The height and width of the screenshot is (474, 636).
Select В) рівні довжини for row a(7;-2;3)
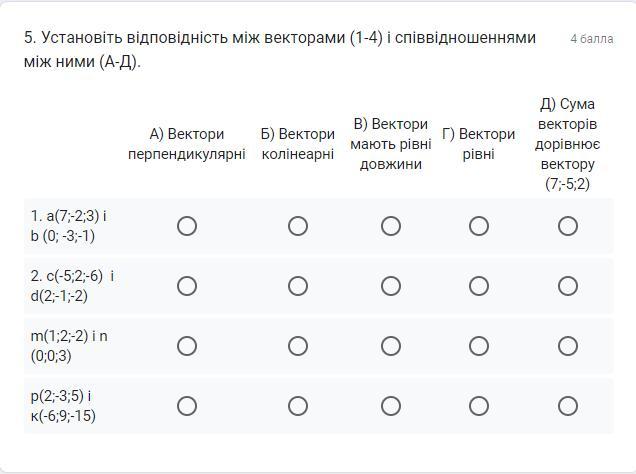point(391,226)
